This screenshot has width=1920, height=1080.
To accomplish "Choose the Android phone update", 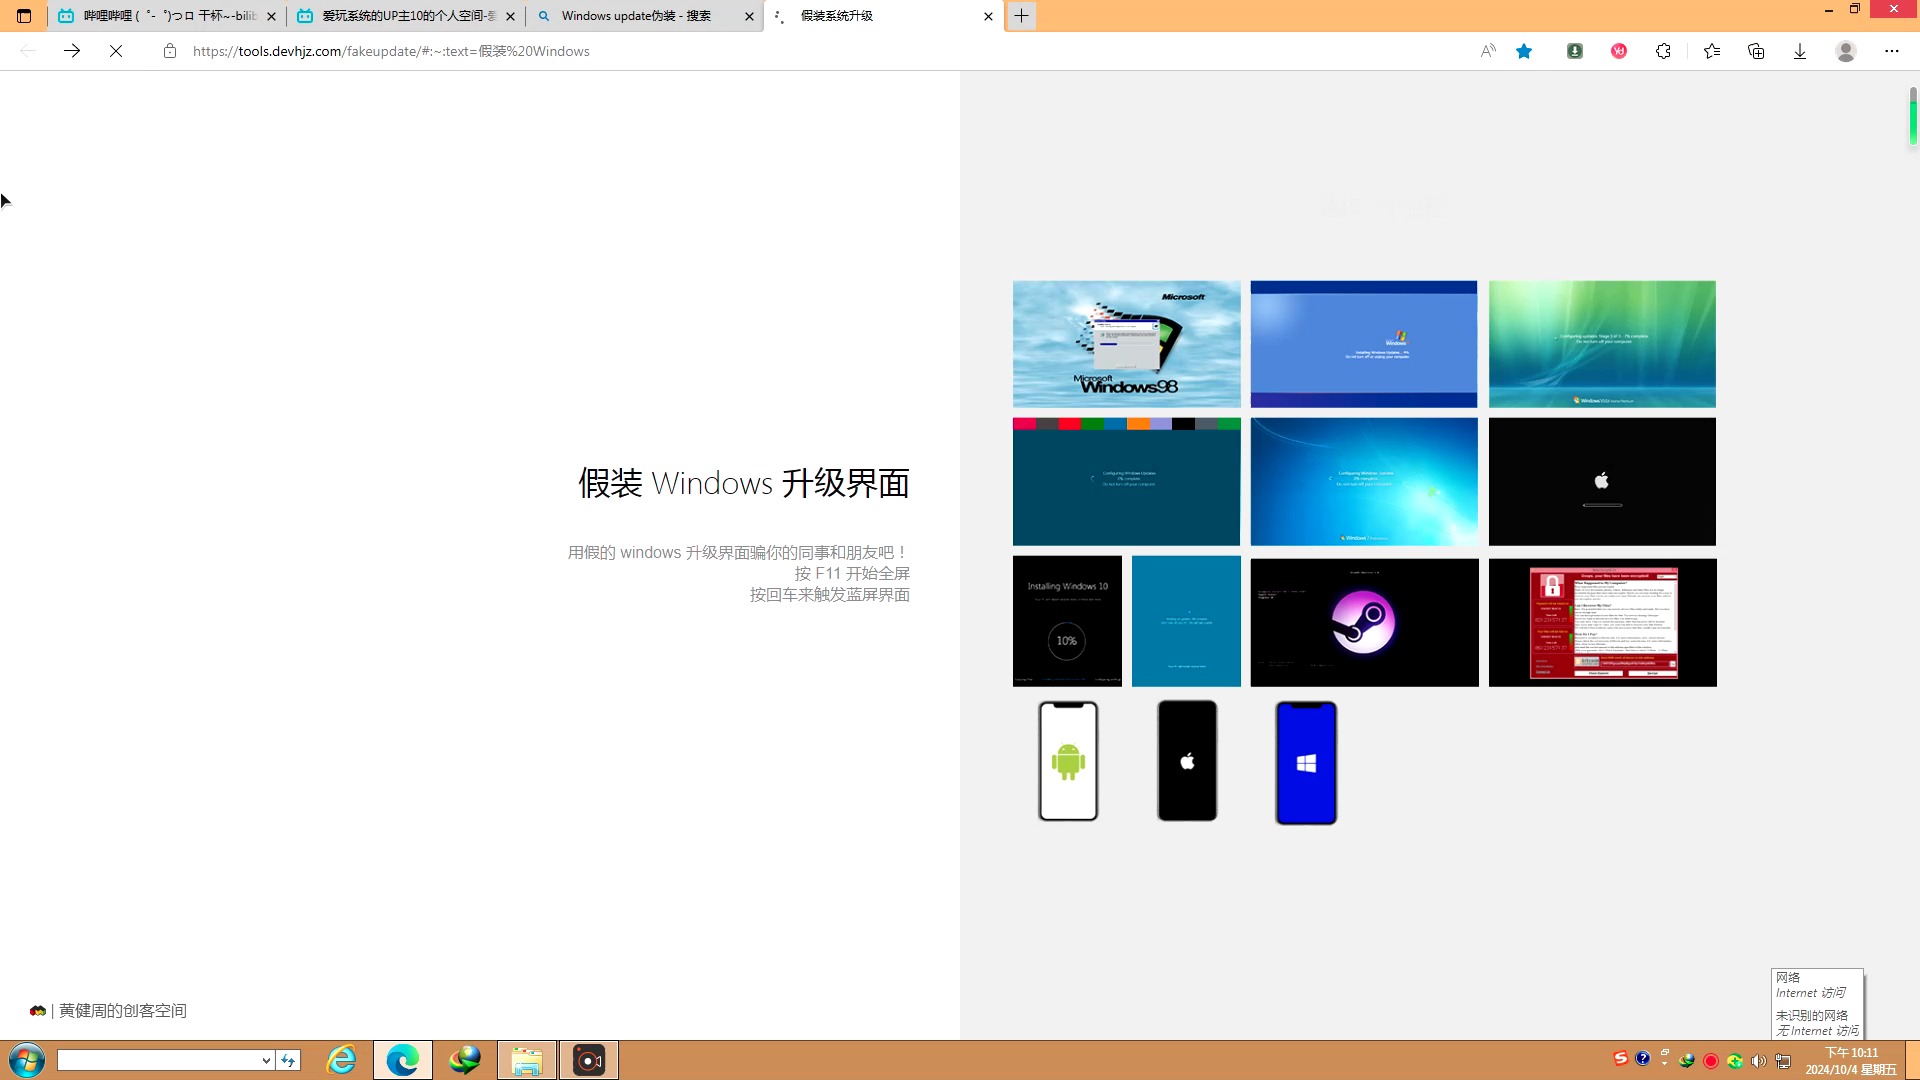I will pyautogui.click(x=1068, y=761).
